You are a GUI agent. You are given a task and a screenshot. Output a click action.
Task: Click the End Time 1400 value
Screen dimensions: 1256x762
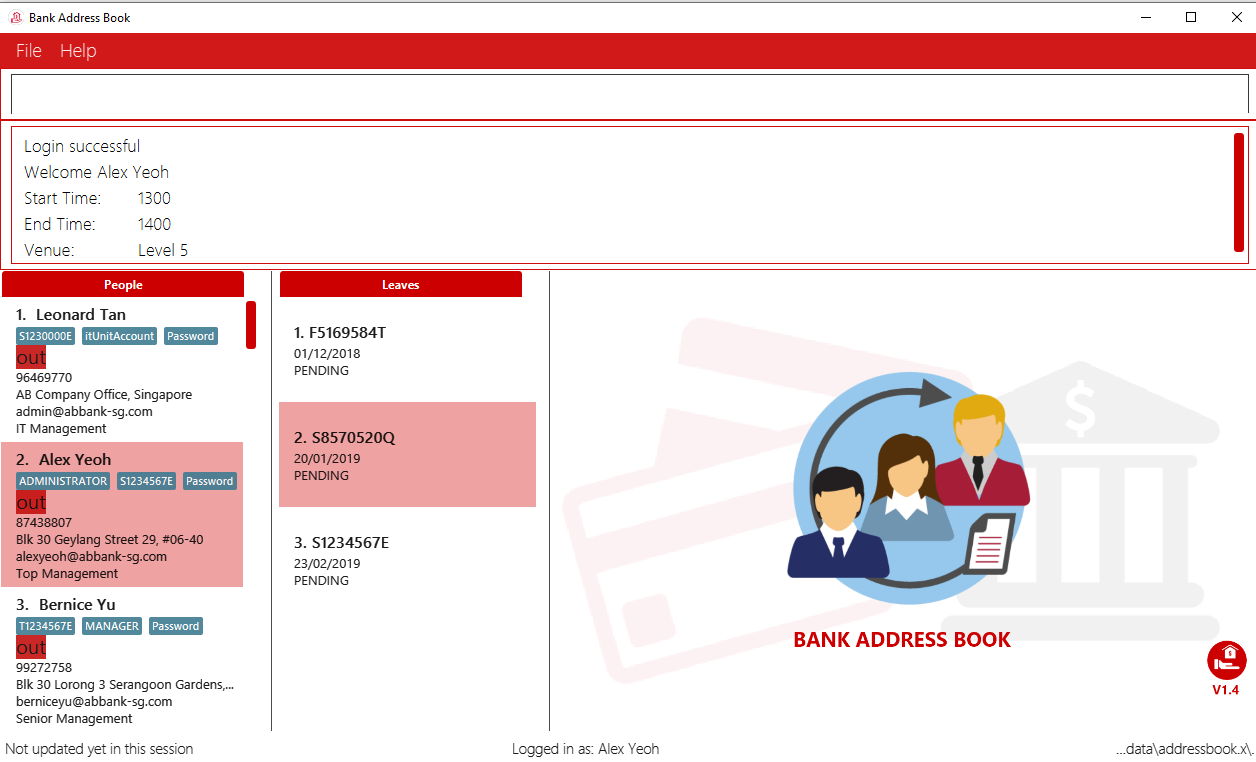(154, 224)
